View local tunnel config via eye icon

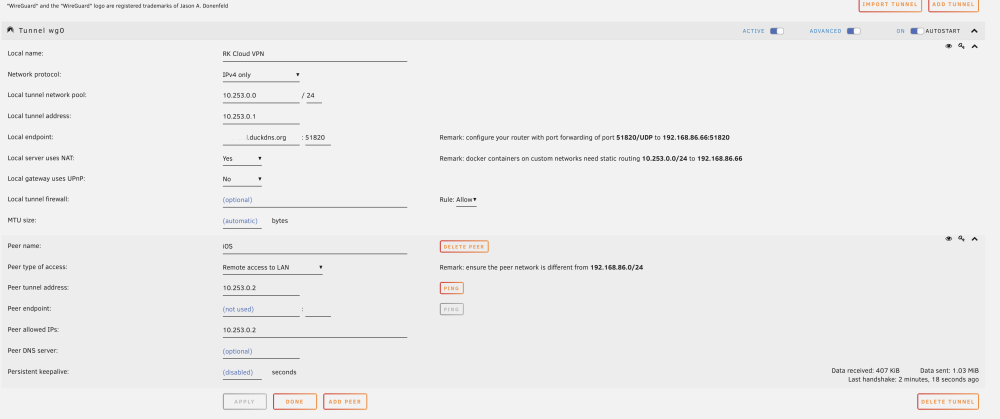(x=948, y=46)
